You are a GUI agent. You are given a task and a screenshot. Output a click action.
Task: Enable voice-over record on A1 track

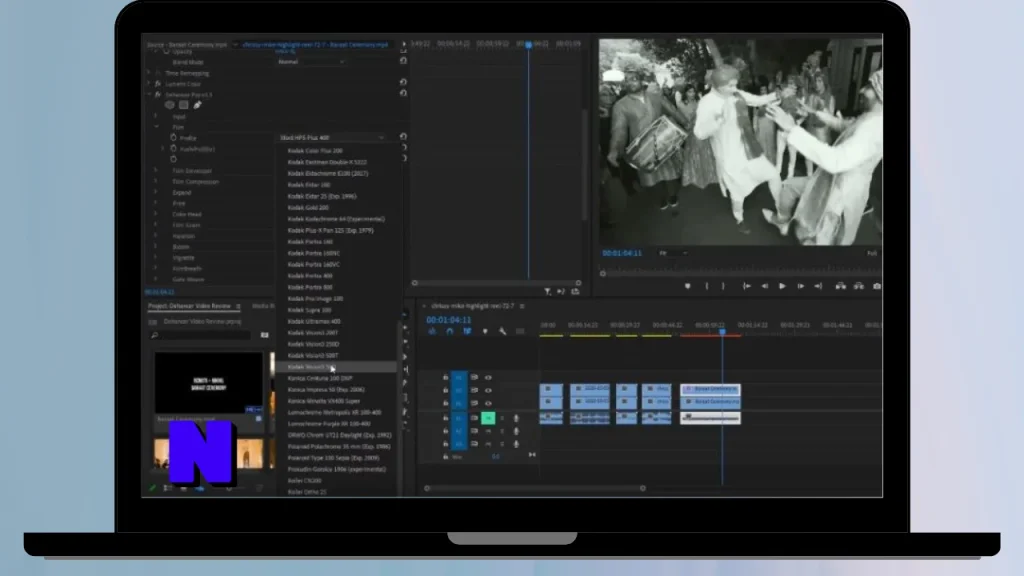(516, 418)
